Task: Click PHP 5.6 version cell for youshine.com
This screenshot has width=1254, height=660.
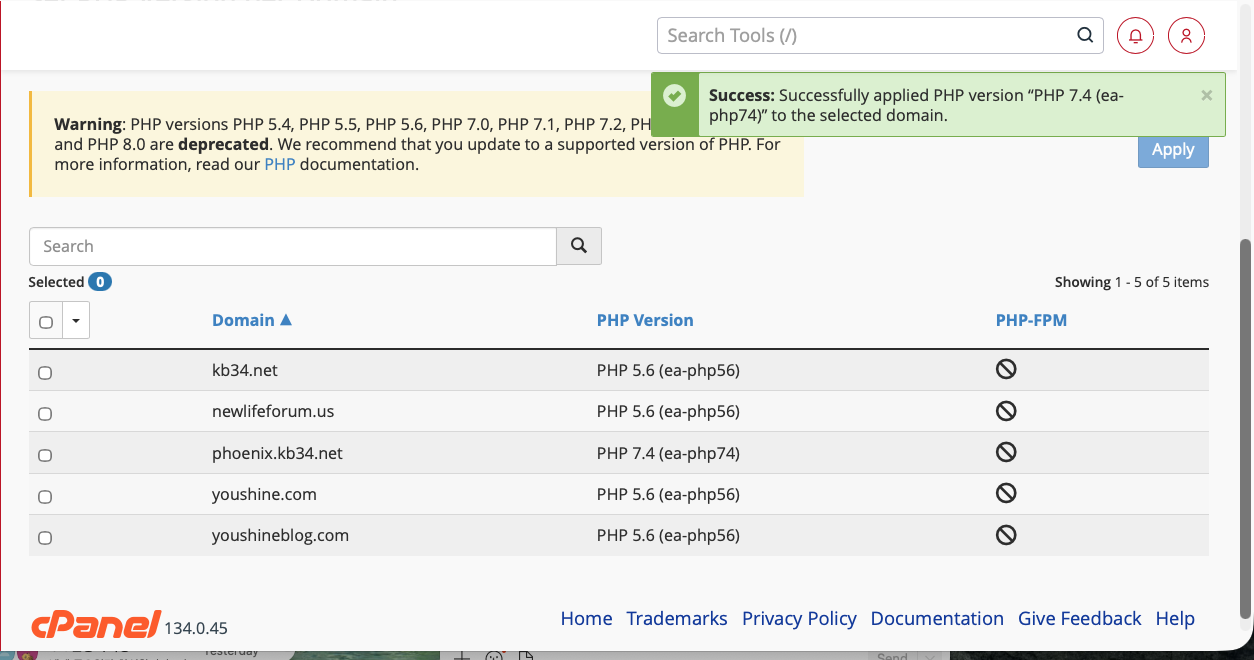Action: click(x=668, y=494)
